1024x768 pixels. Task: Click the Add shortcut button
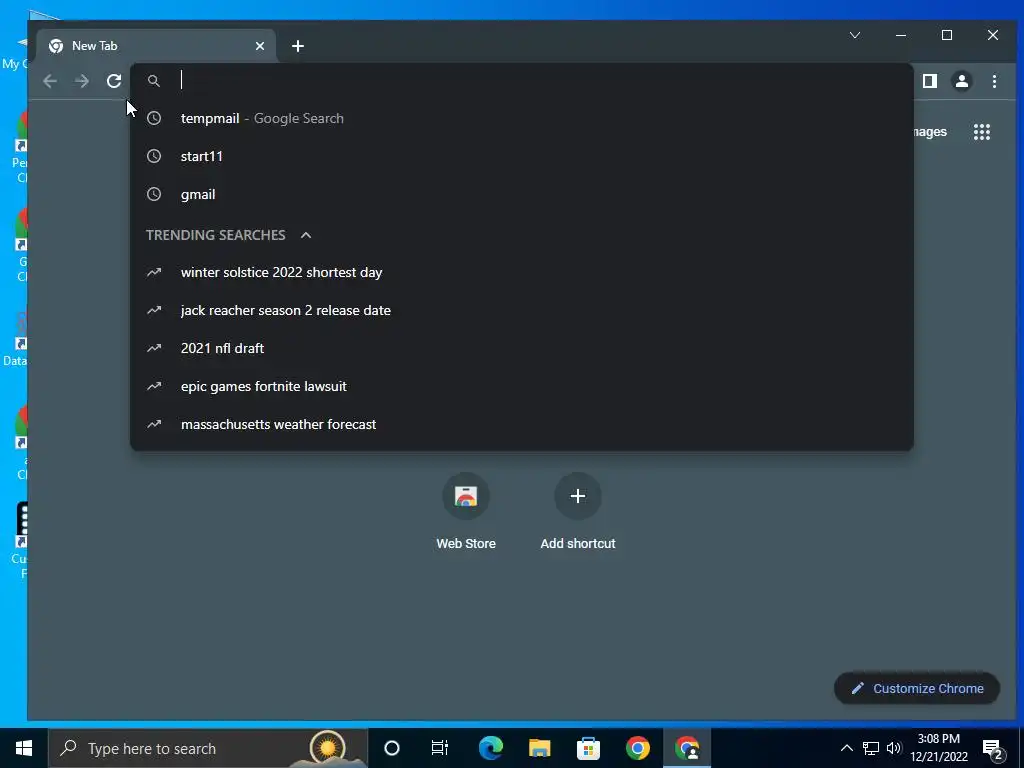pos(577,511)
